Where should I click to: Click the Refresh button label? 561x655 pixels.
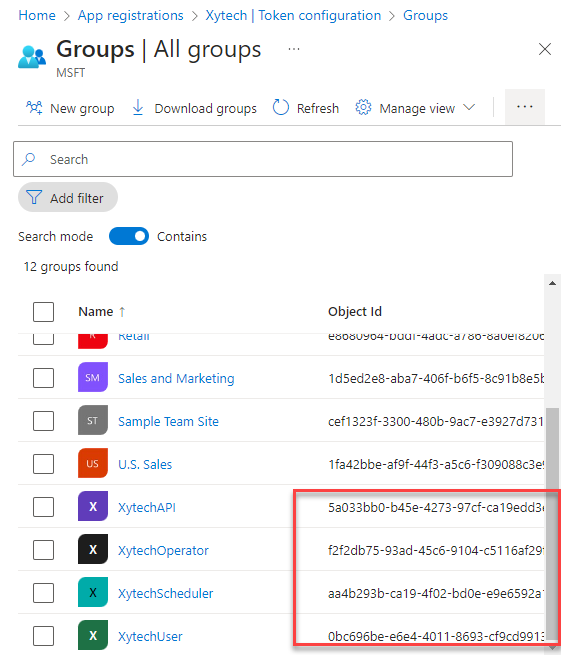[x=318, y=108]
